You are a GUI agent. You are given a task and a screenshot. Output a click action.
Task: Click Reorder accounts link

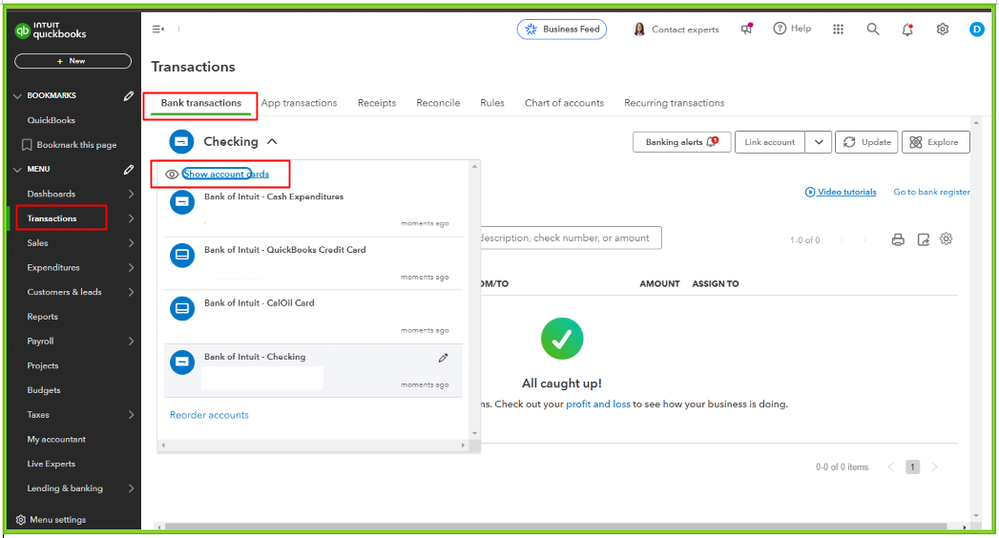tap(209, 415)
